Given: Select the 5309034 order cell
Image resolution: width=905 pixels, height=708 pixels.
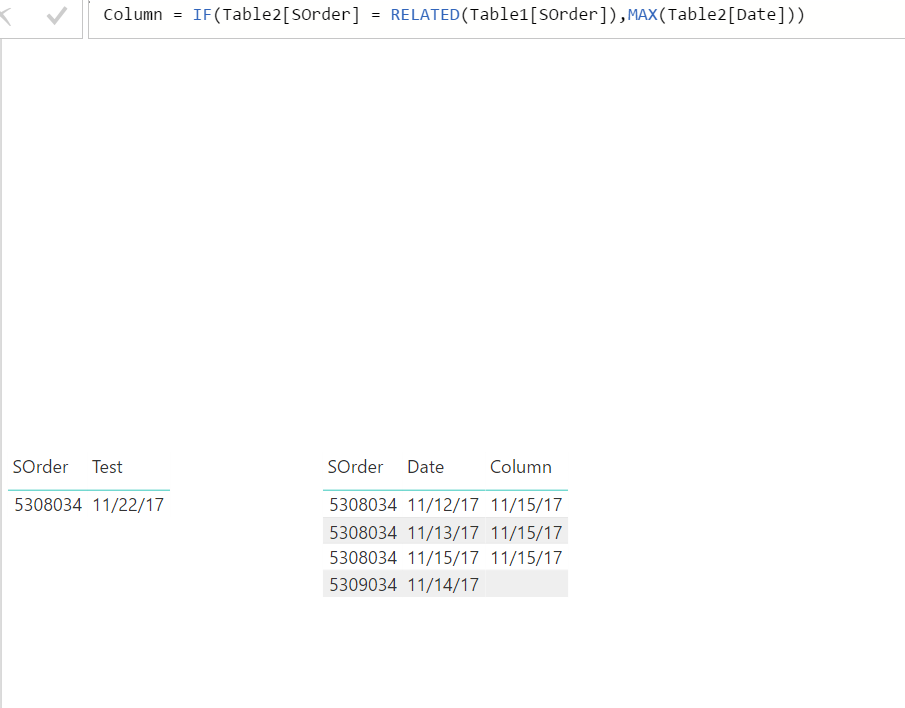Looking at the screenshot, I should [363, 585].
